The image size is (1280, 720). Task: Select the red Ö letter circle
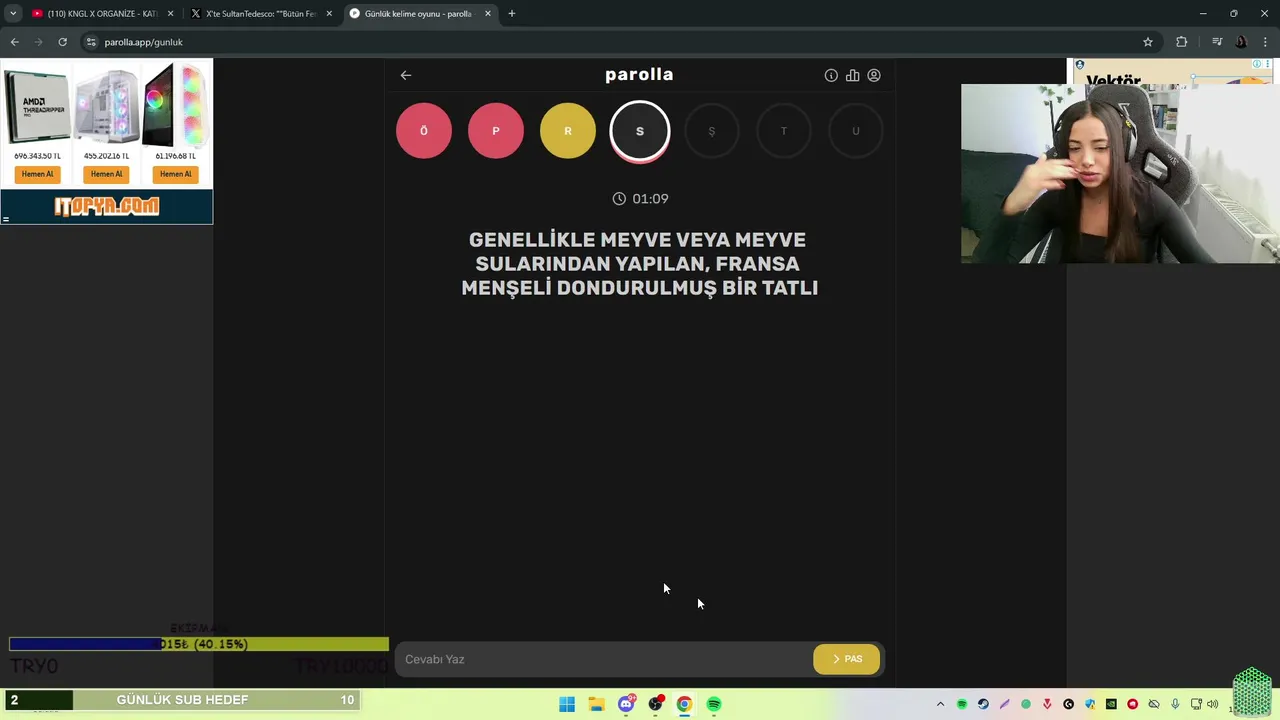tap(424, 131)
